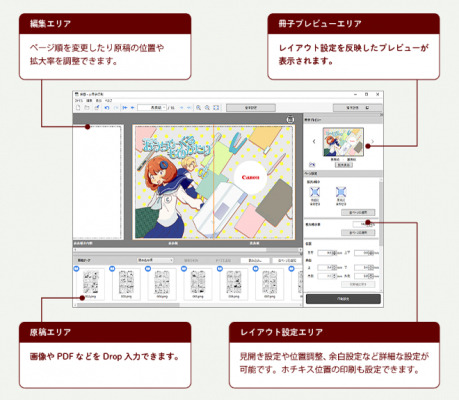
Task: Click the Fit to window icon
Action: (216, 108)
